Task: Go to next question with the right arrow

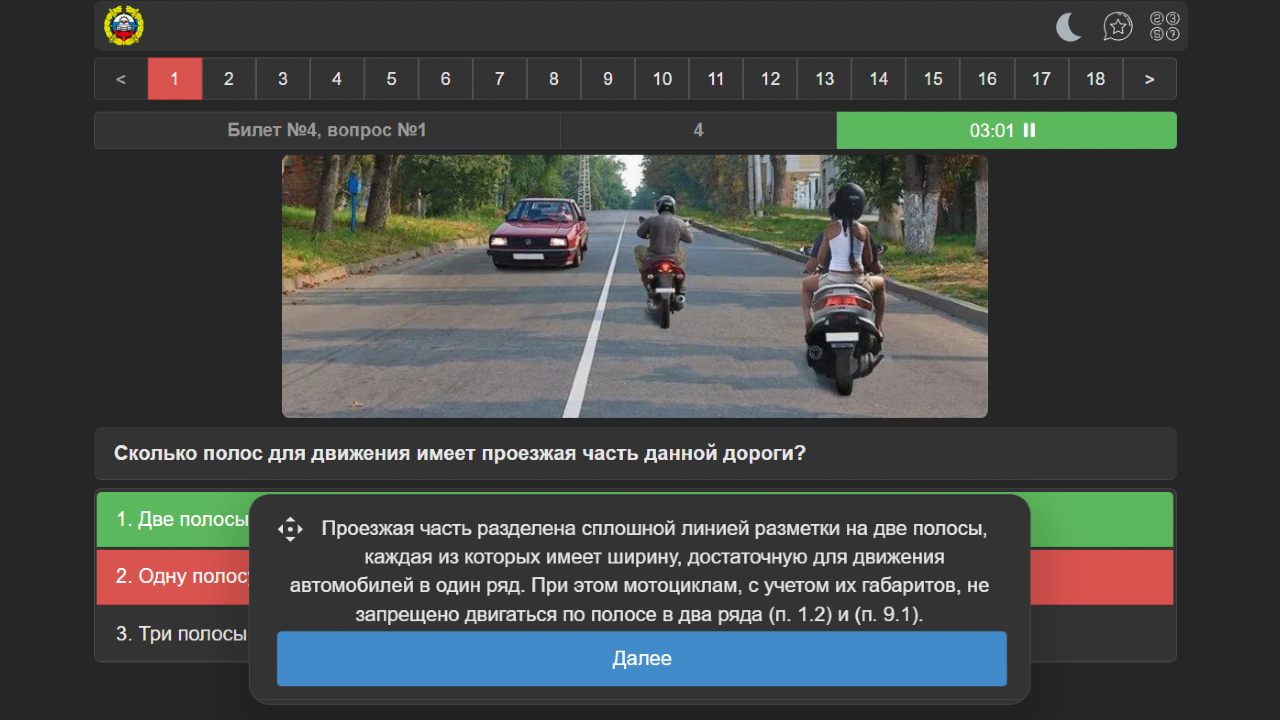Action: 1149,78
